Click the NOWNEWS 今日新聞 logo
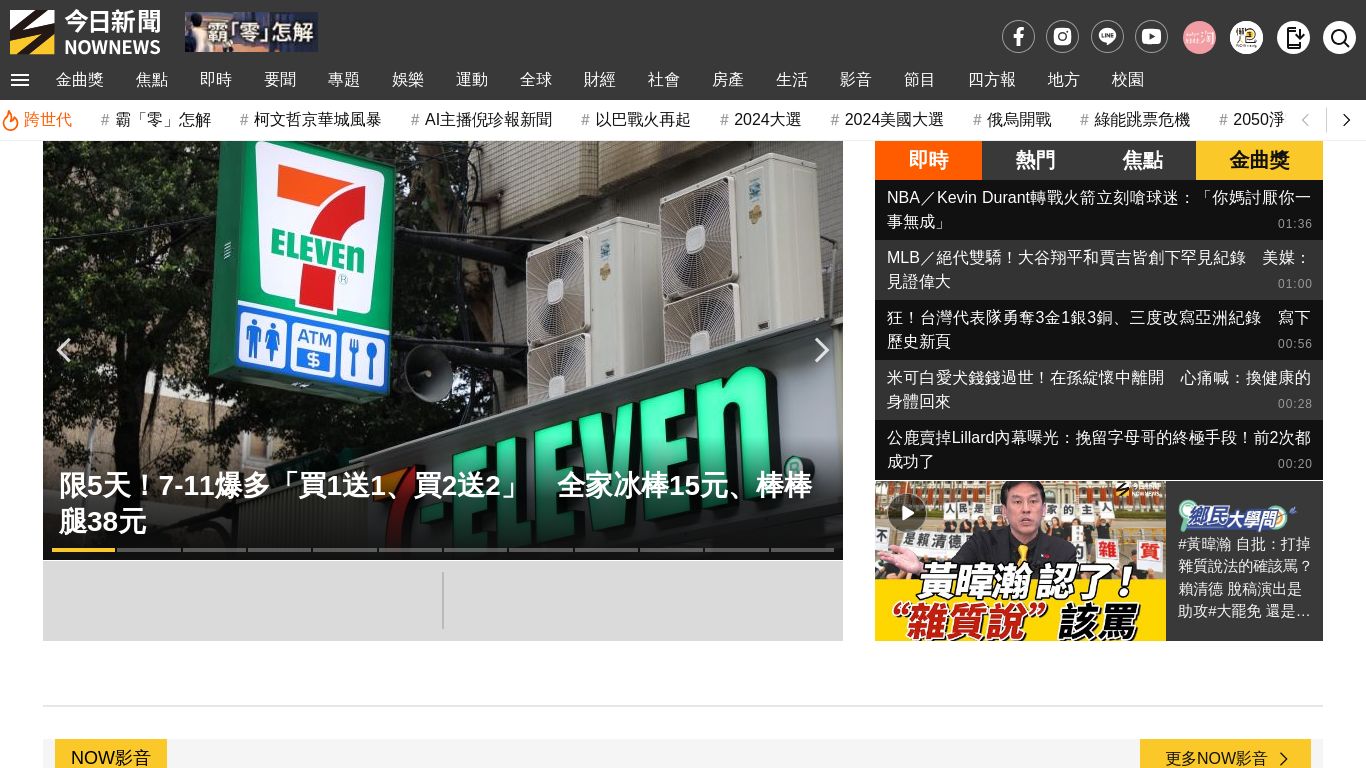The height and width of the screenshot is (768, 1366). click(85, 32)
